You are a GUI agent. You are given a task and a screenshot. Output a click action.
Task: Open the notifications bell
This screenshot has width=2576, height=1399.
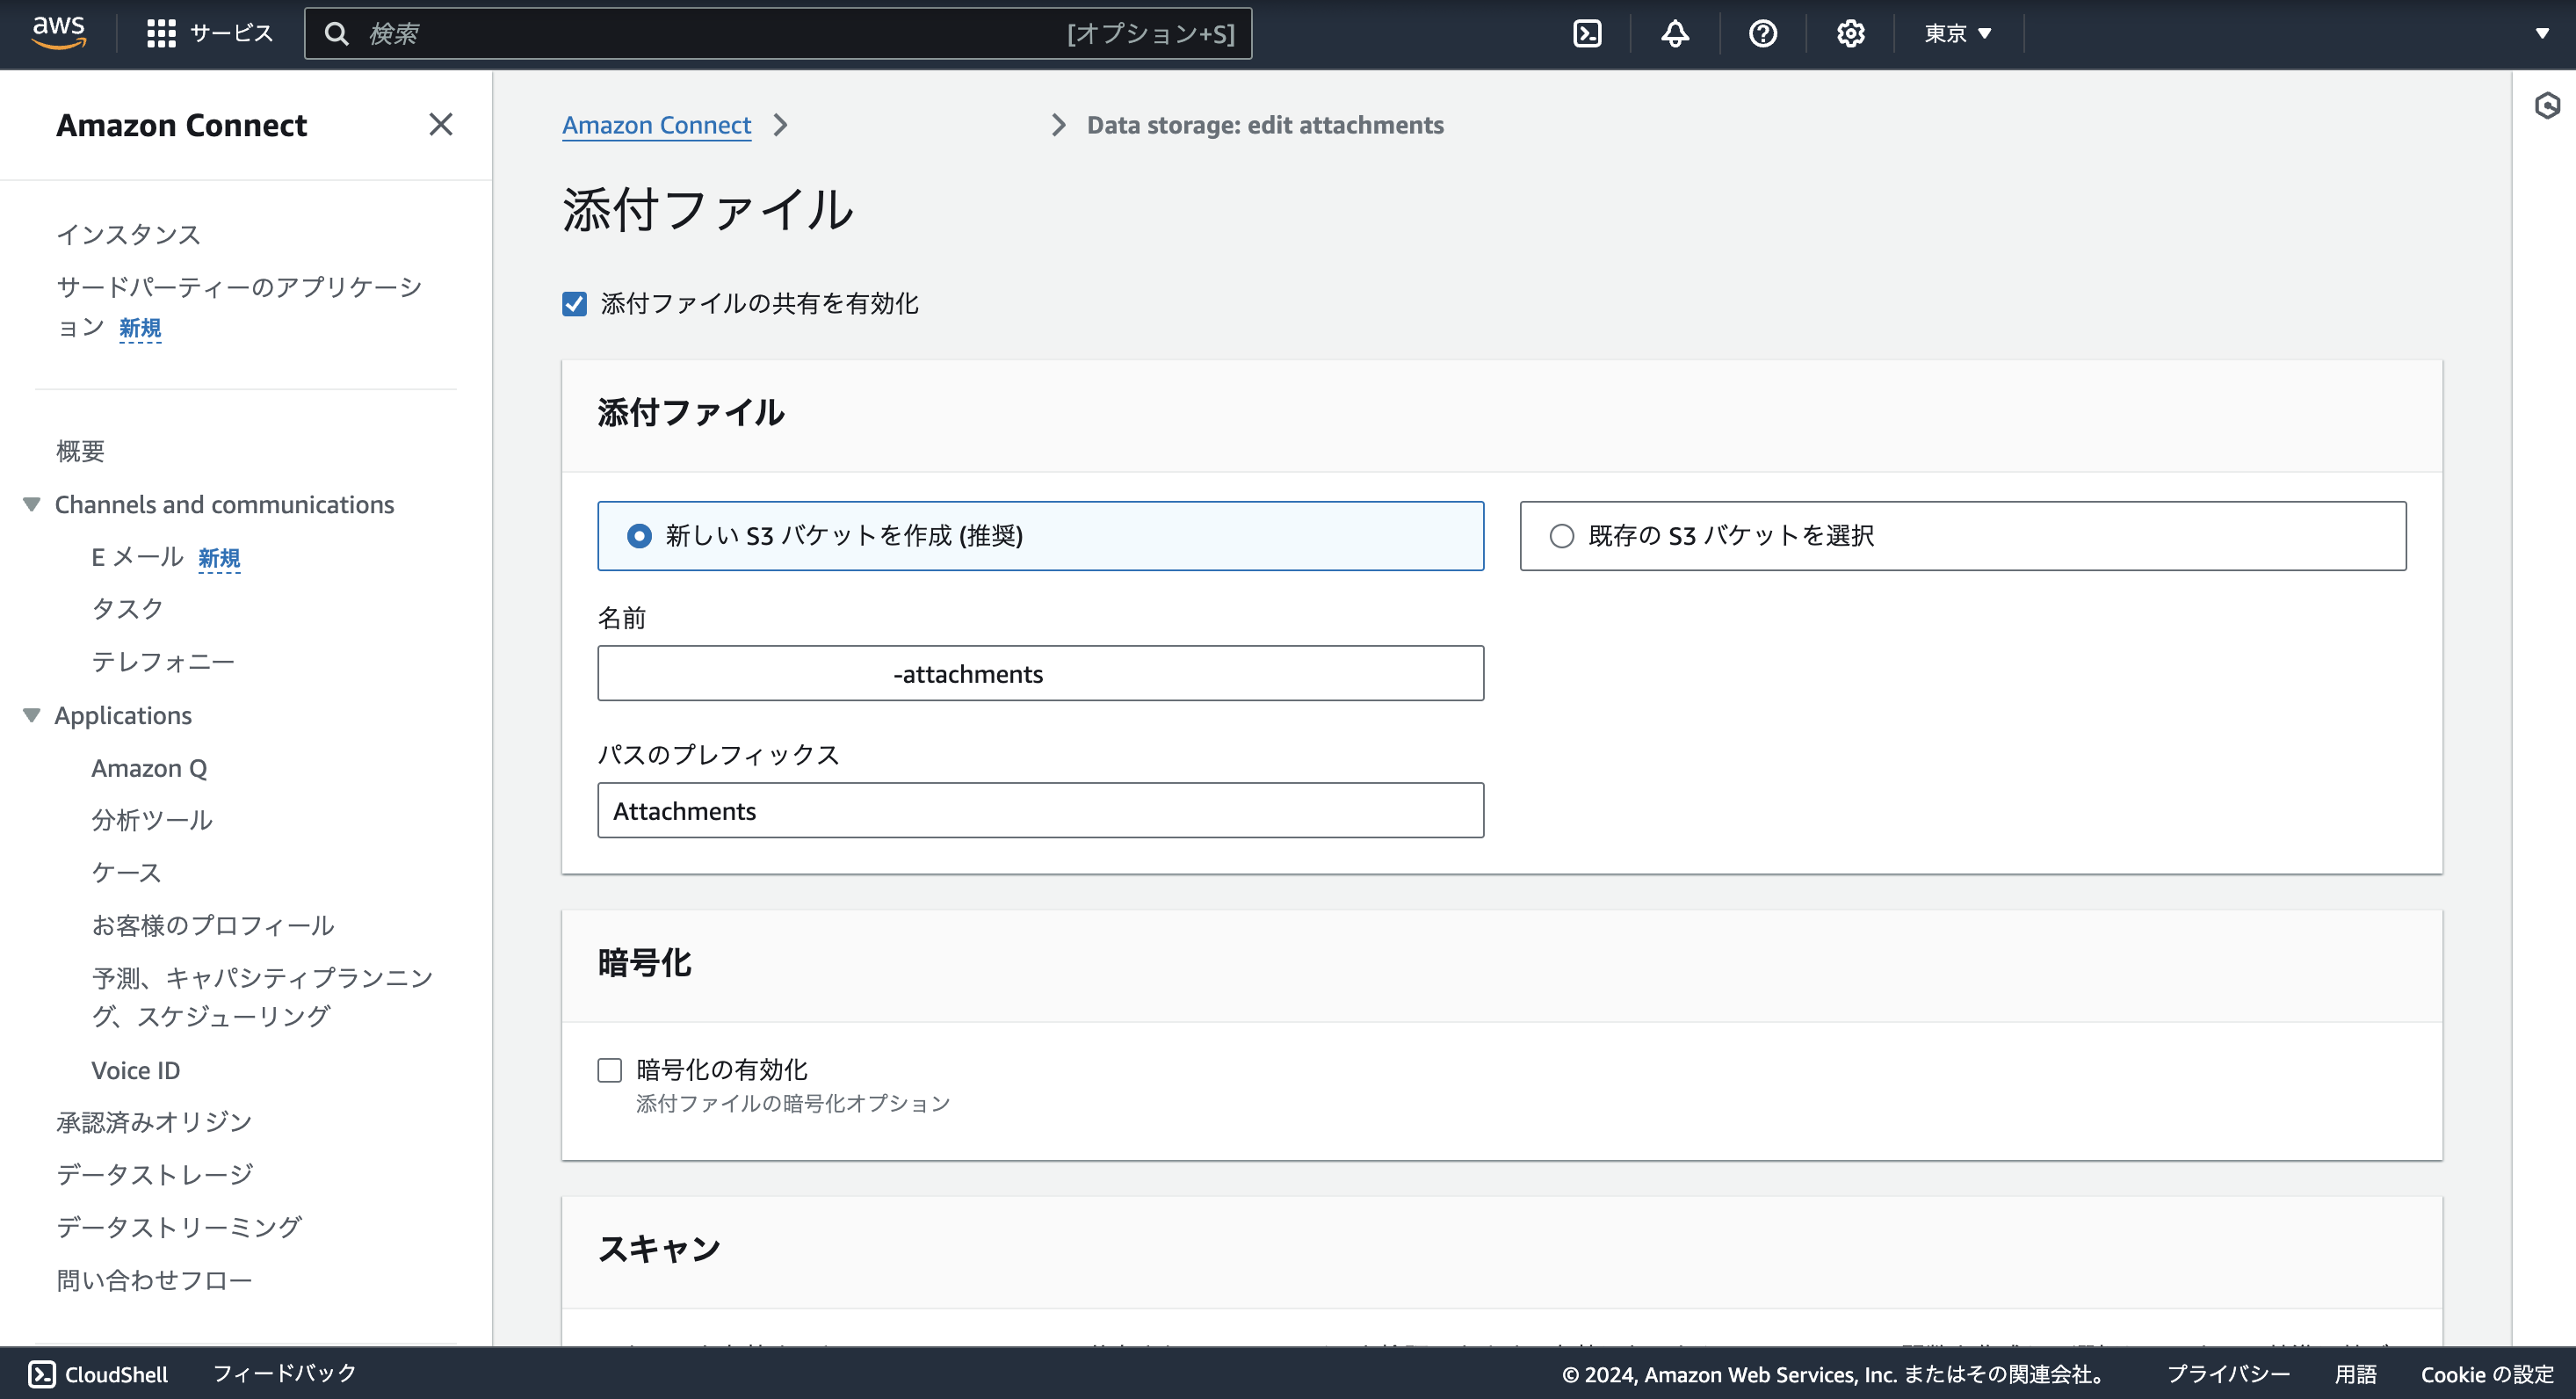pyautogui.click(x=1674, y=33)
